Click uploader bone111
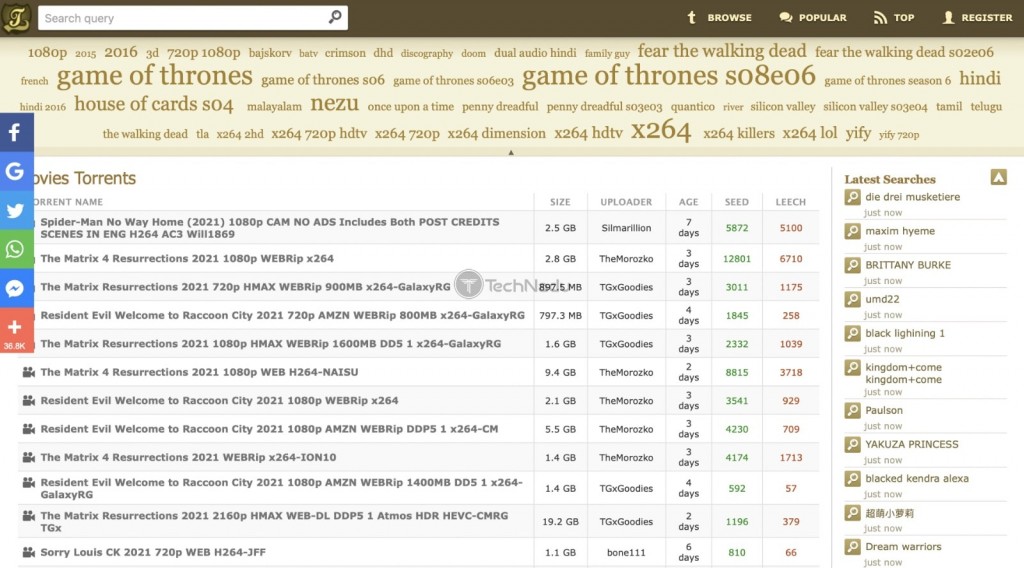 tap(626, 552)
